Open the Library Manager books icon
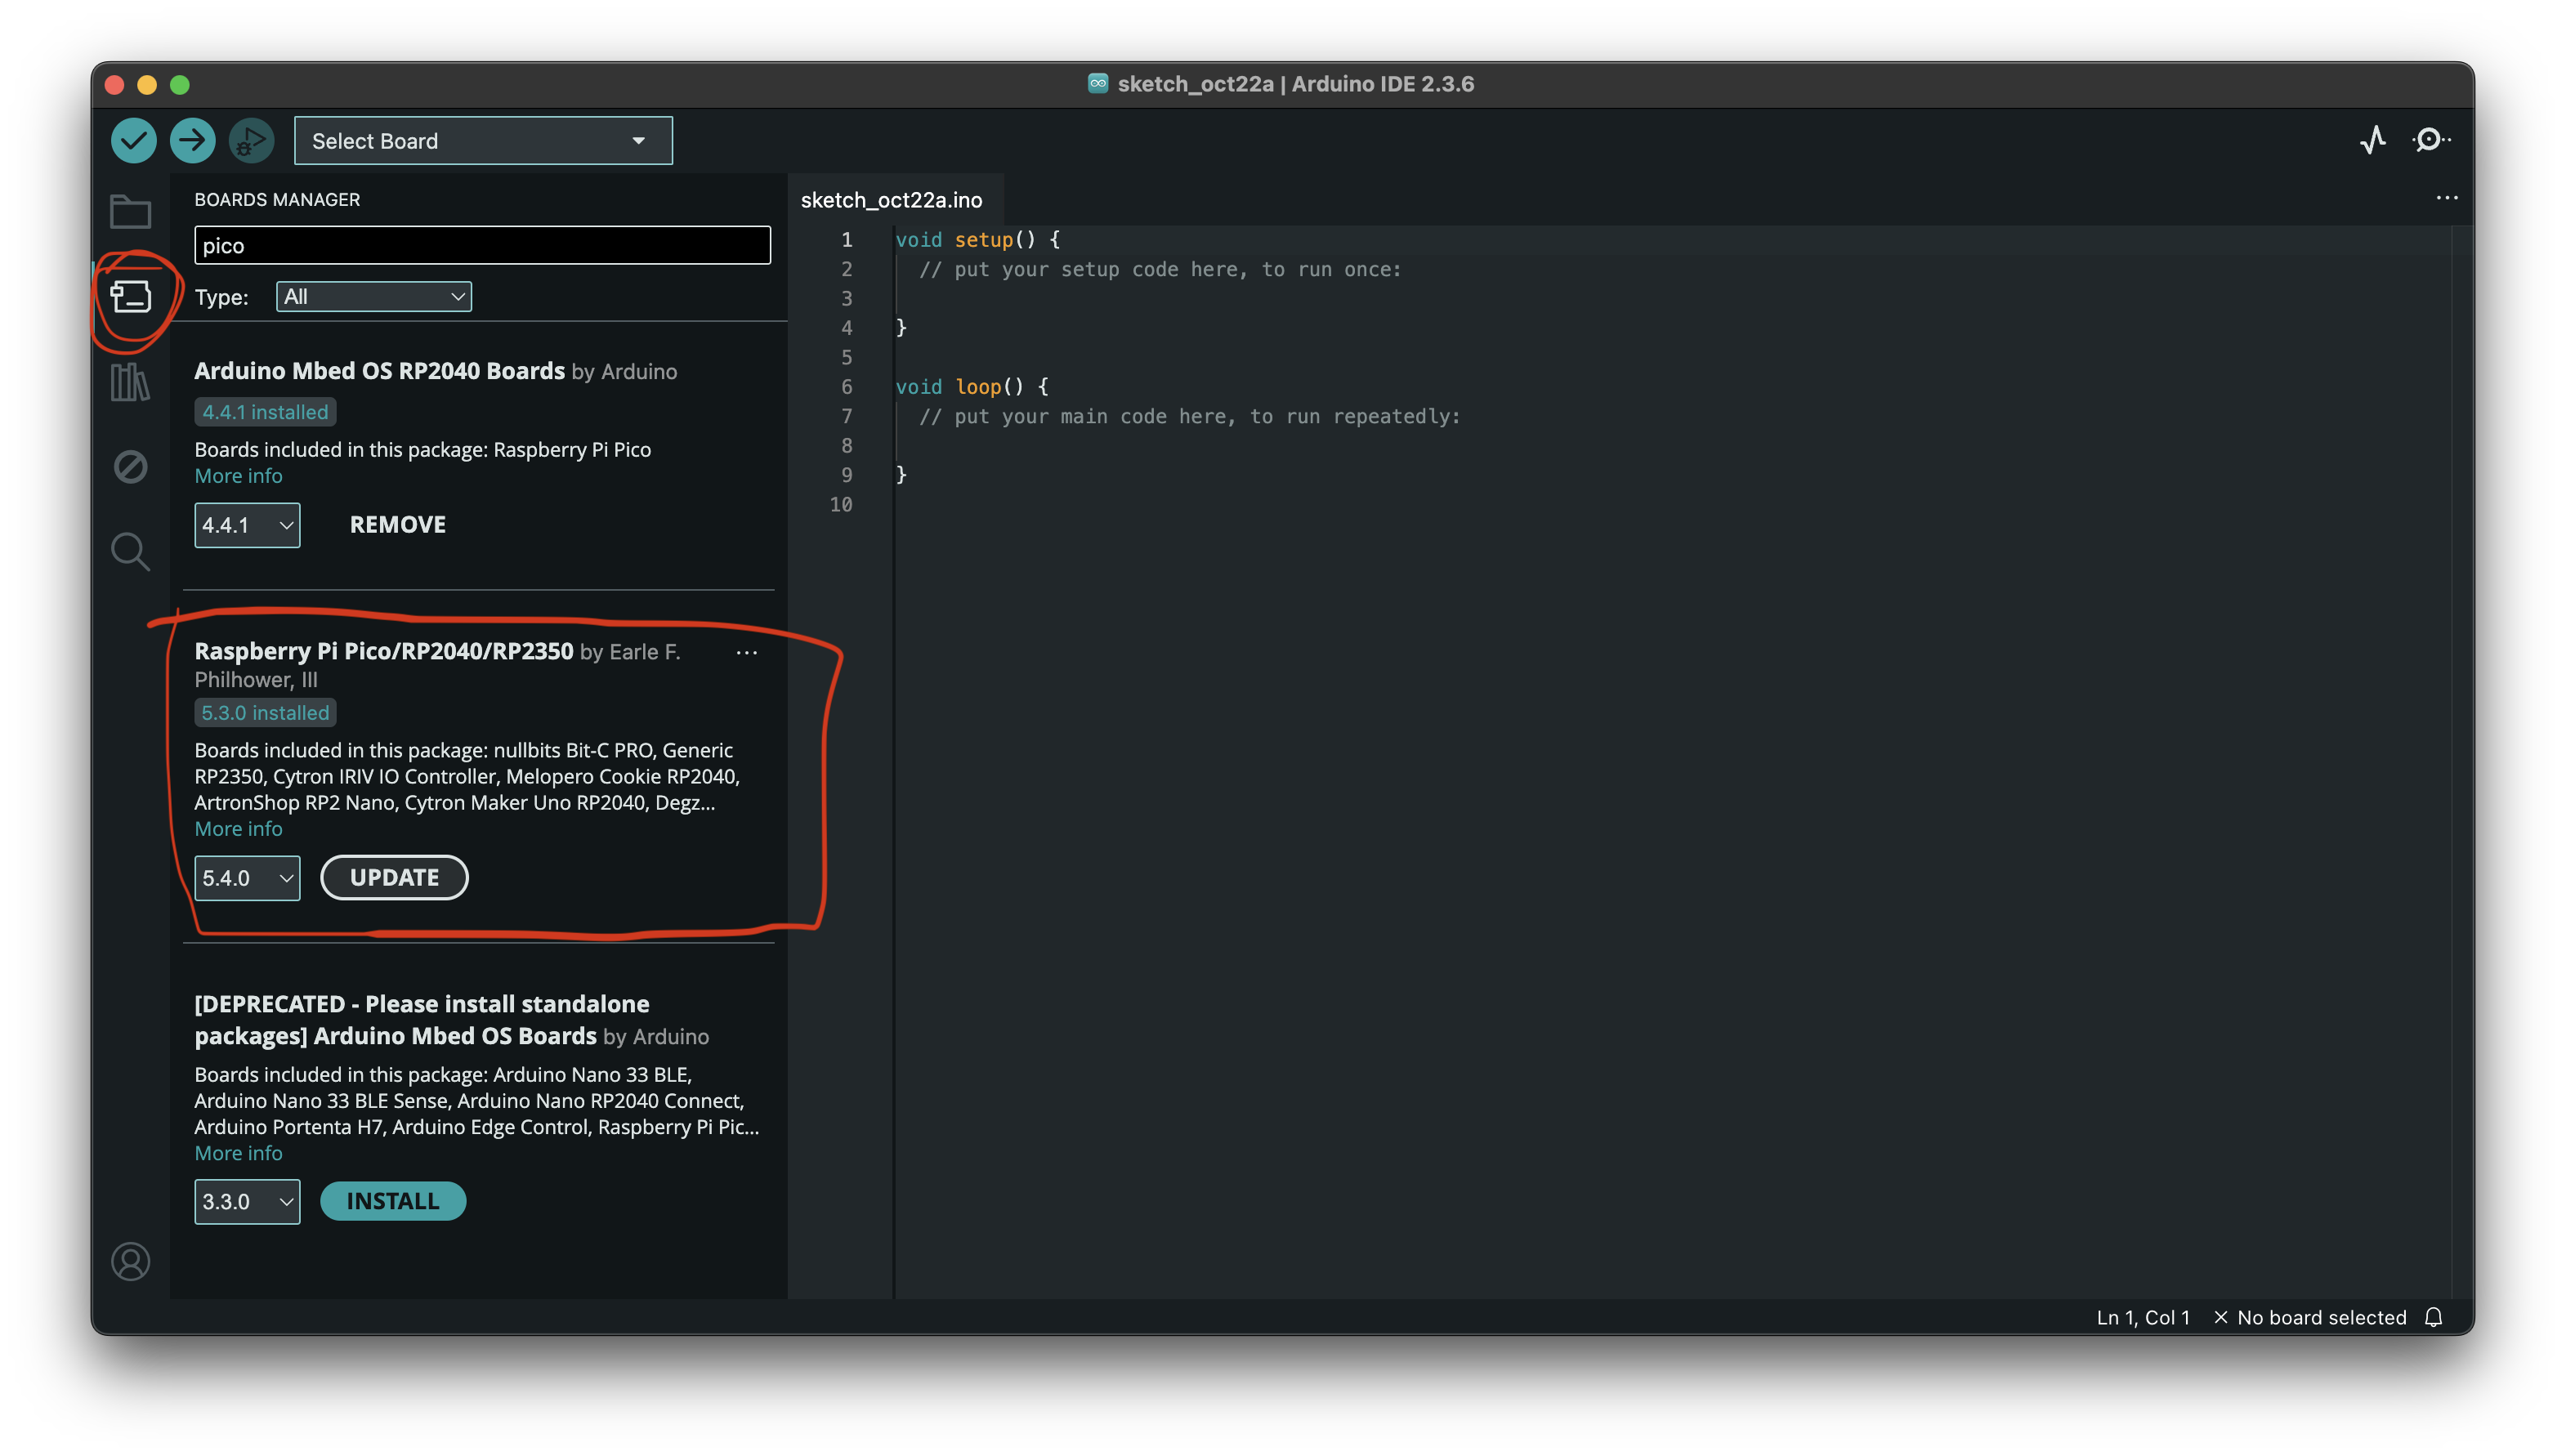The image size is (2566, 1456). click(130, 382)
